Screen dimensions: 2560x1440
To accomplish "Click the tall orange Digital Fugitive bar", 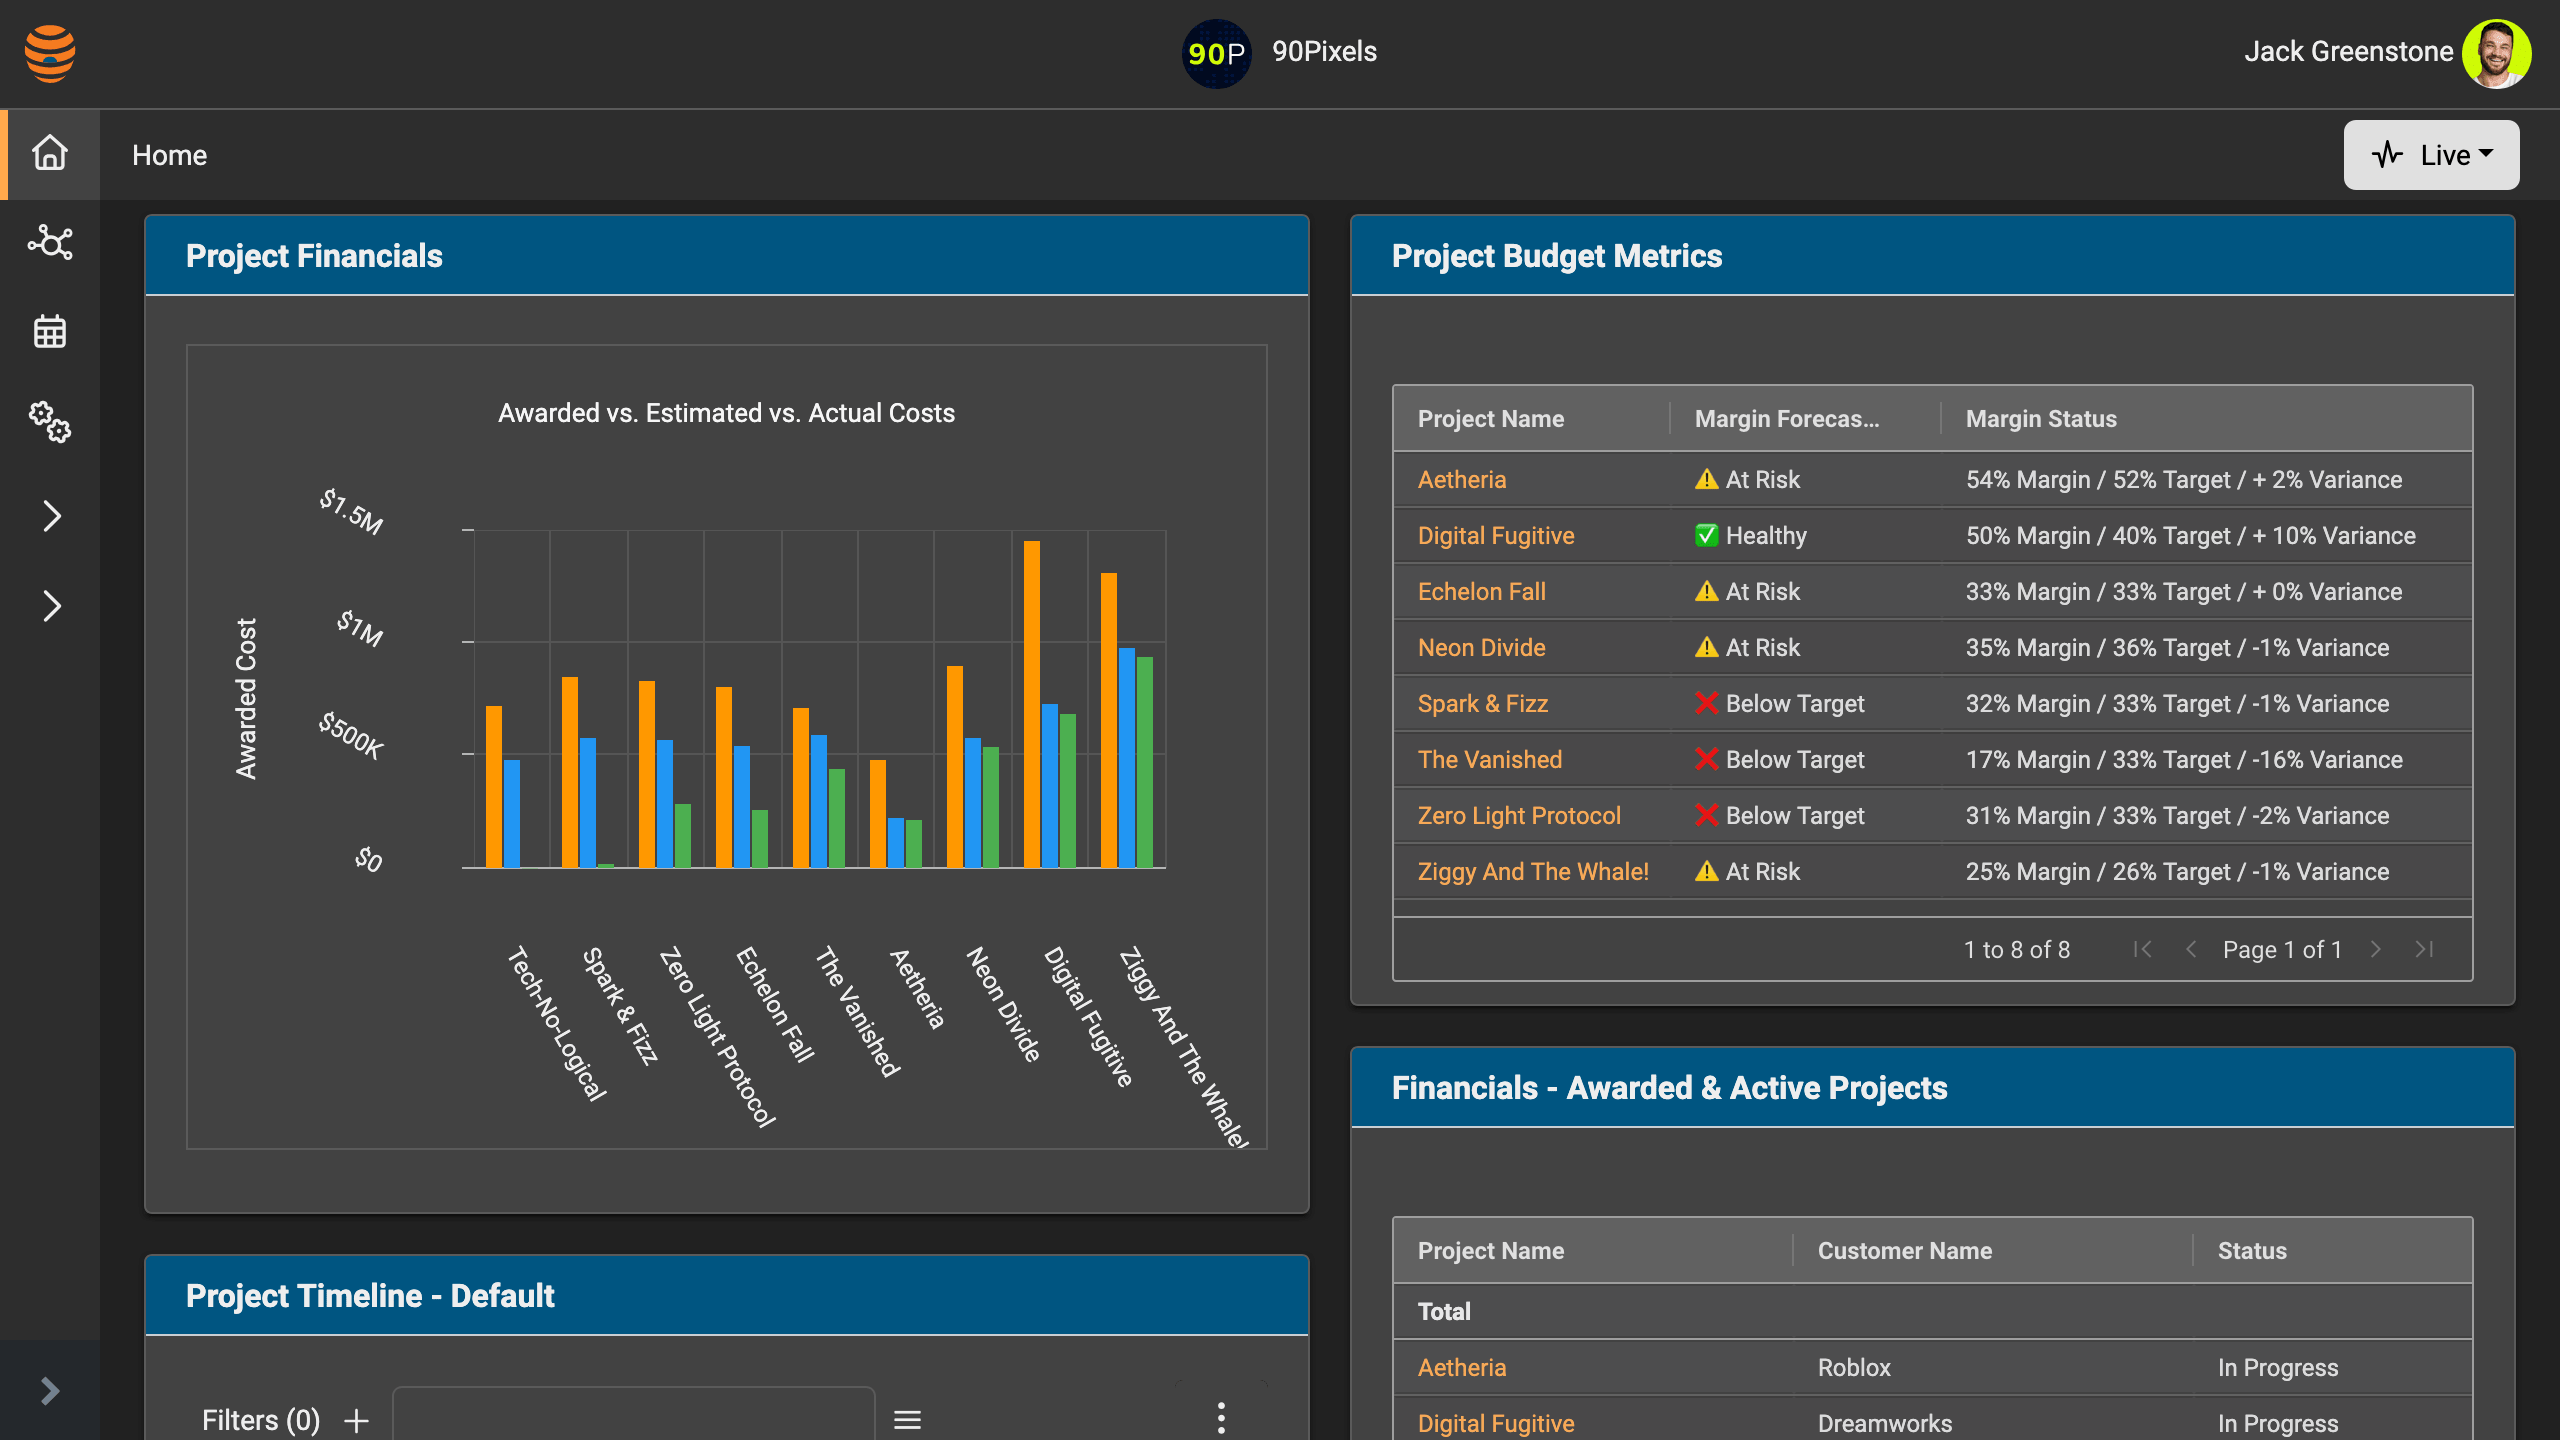I will pos(1031,704).
